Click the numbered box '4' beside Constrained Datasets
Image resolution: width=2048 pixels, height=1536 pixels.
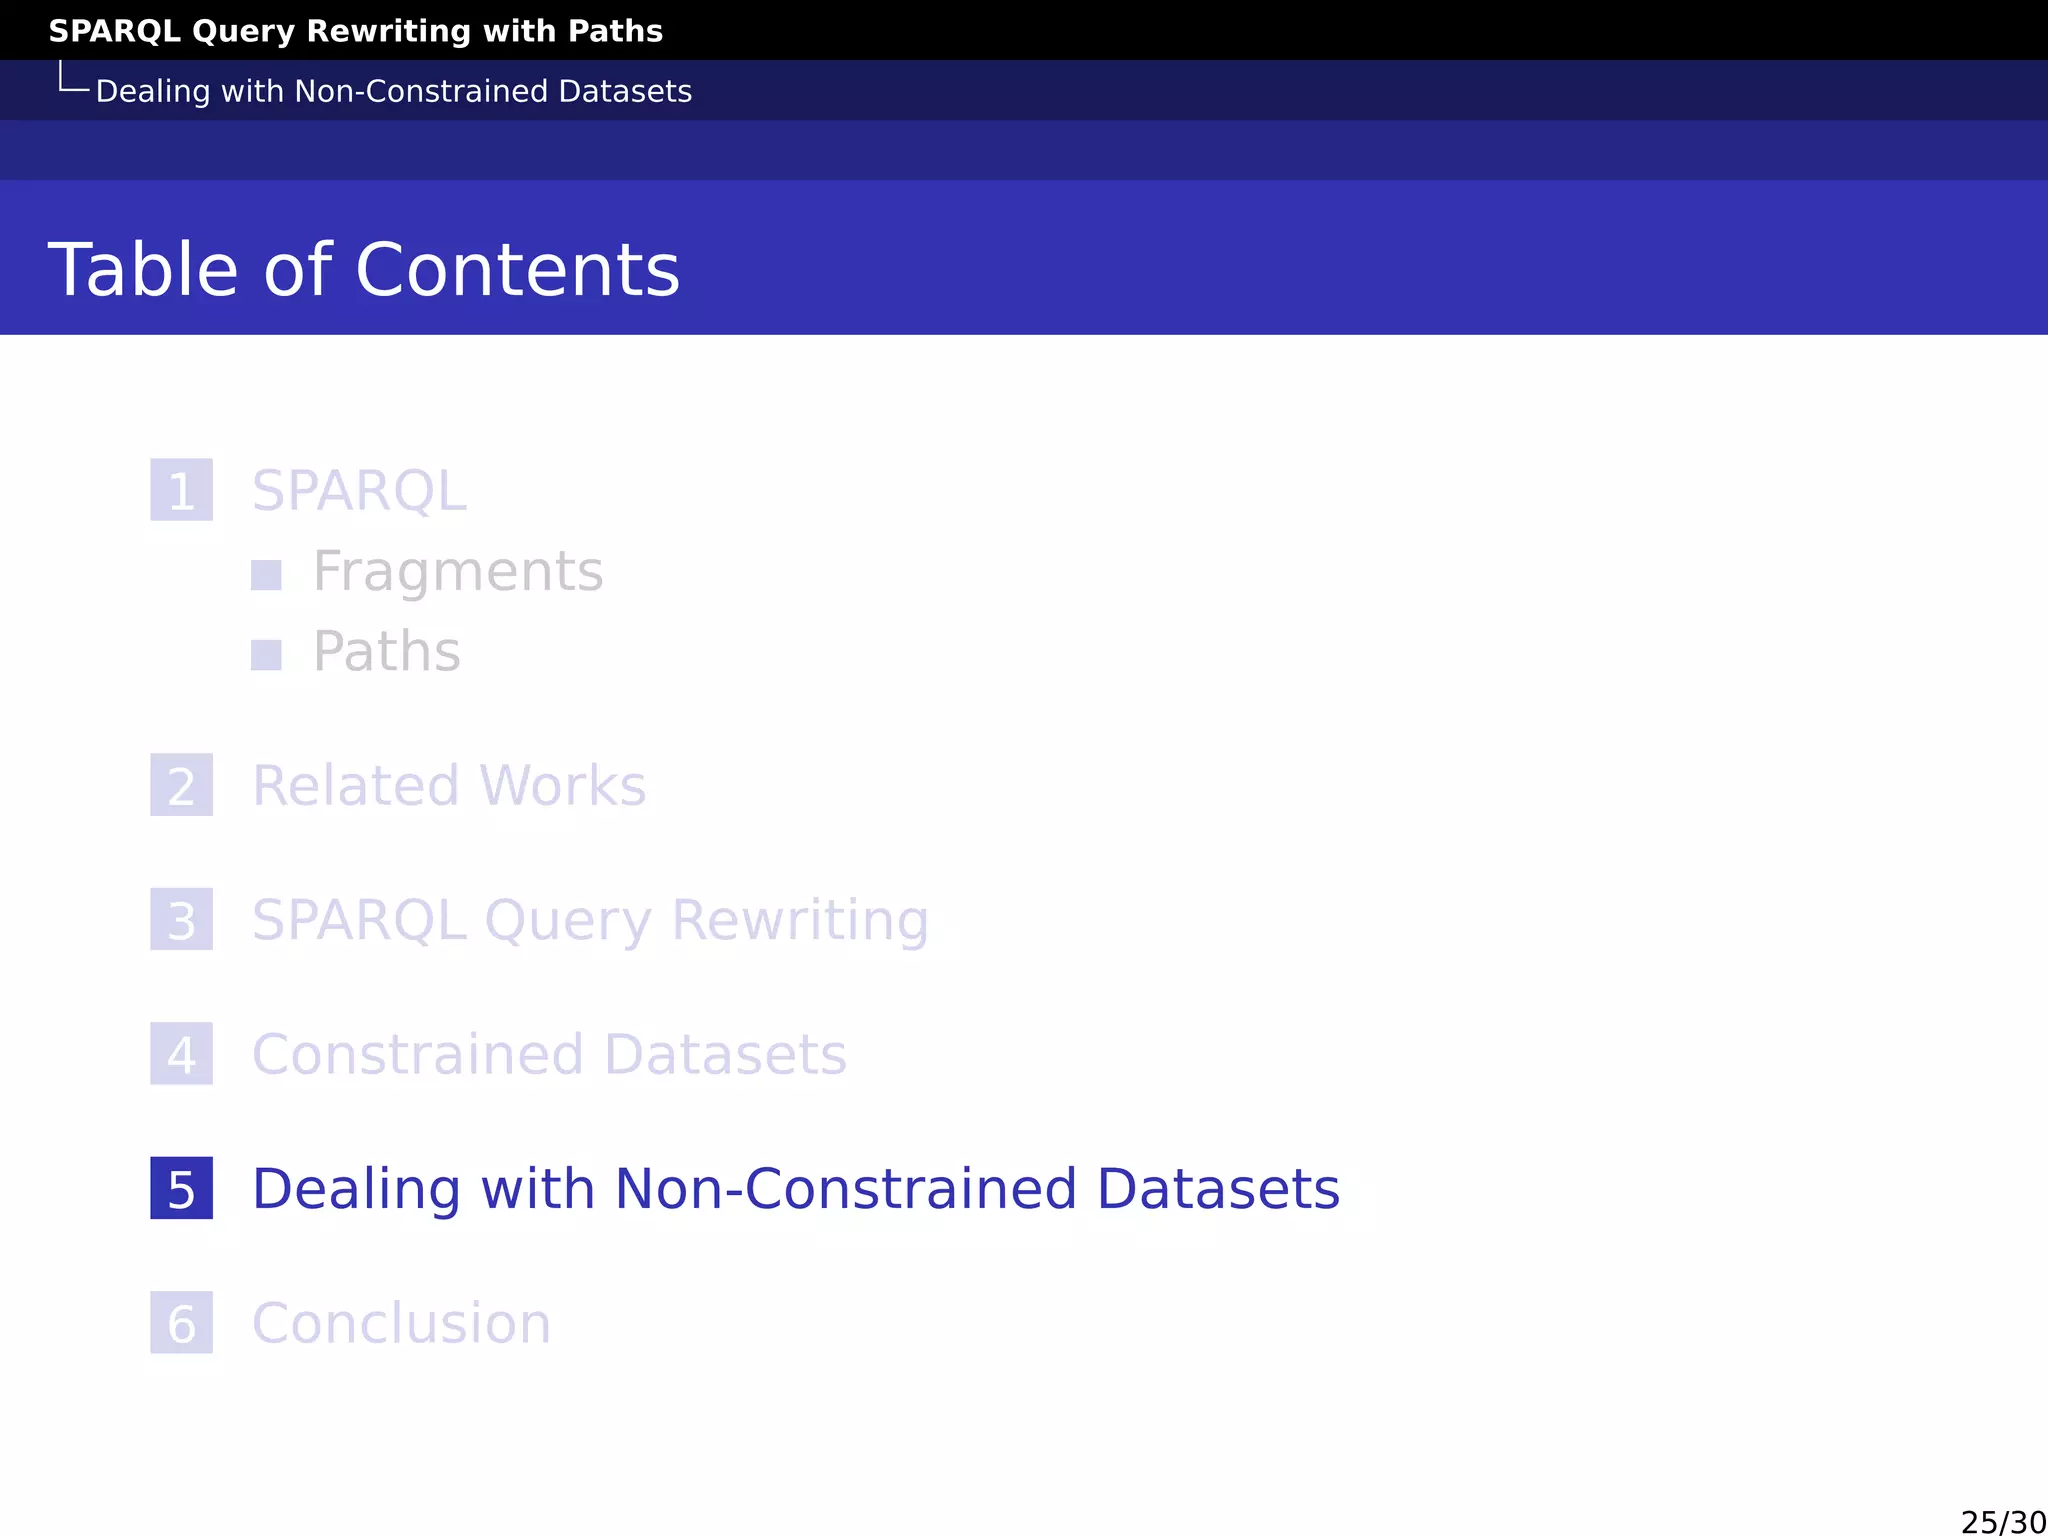point(181,1054)
